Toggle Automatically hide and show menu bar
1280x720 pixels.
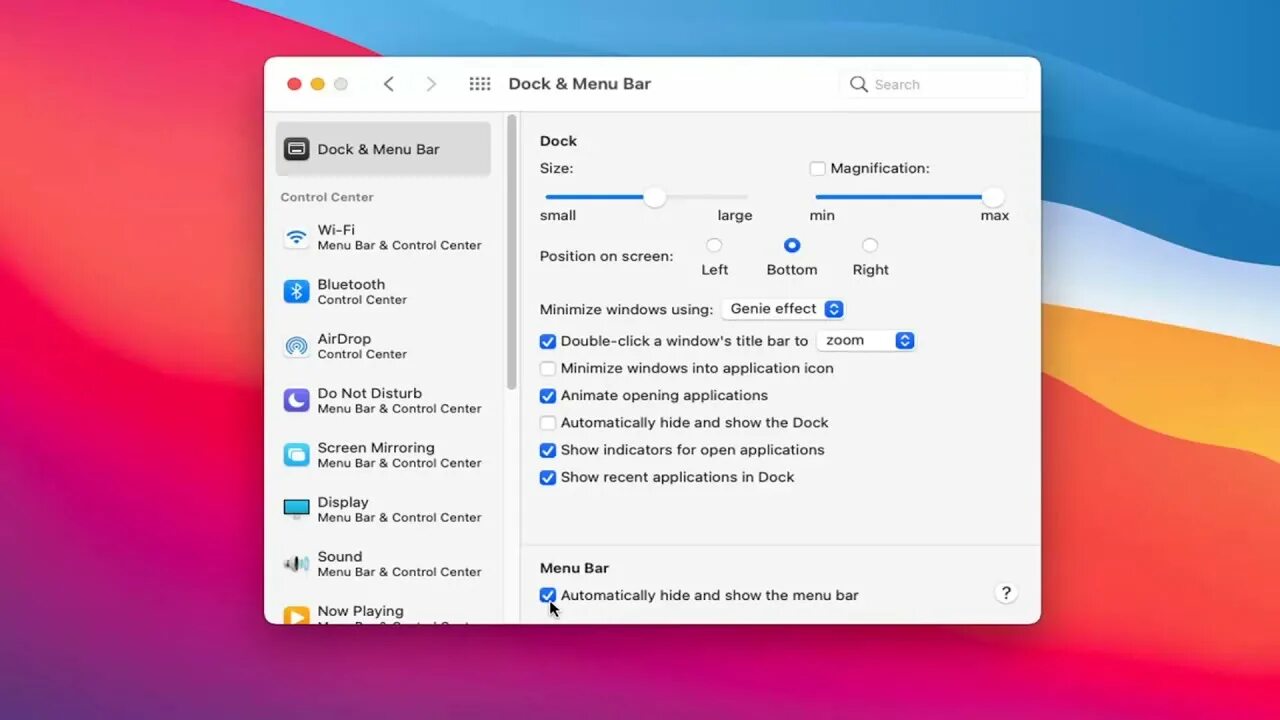tap(547, 595)
